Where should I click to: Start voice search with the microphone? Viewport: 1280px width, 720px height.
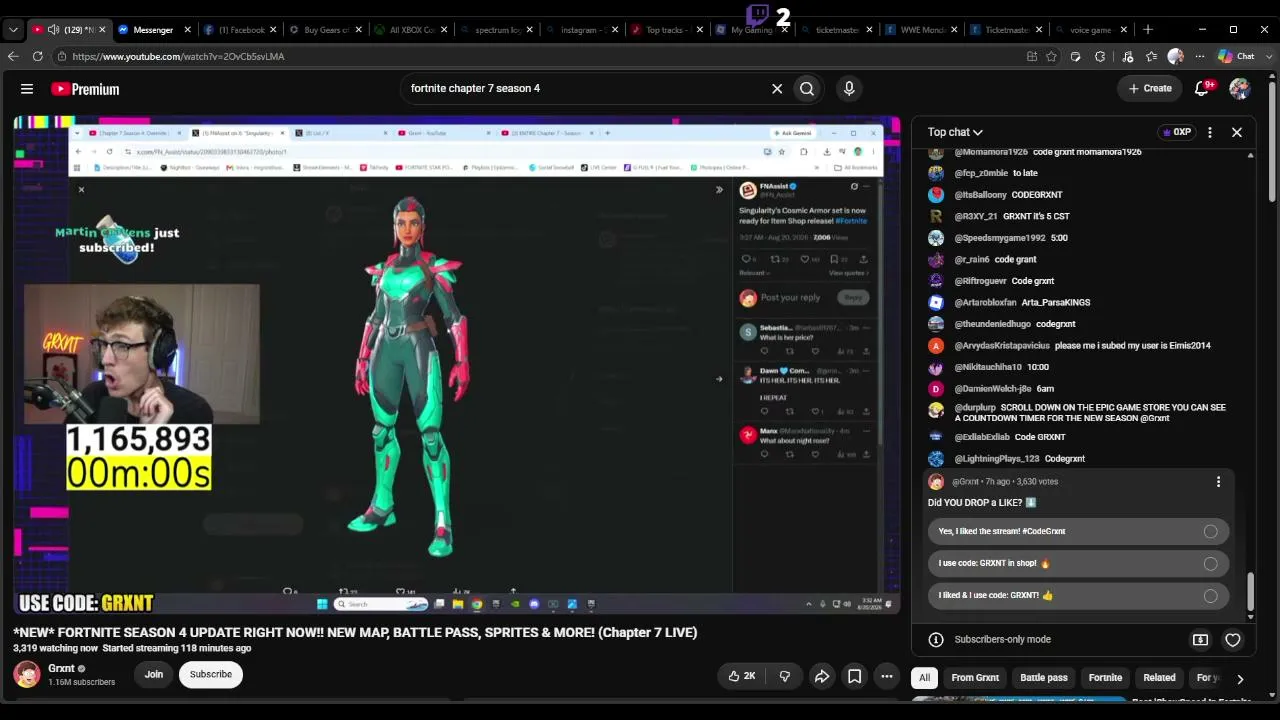pos(849,88)
